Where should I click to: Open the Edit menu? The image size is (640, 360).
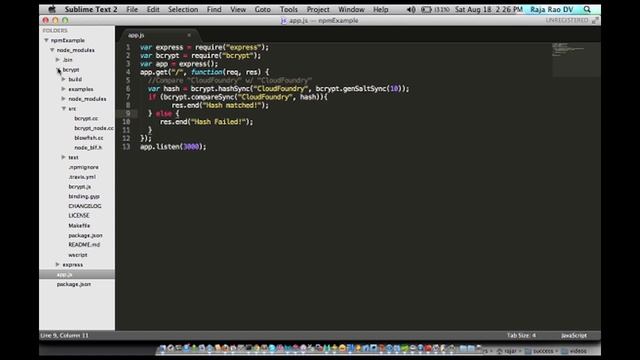click(x=153, y=9)
